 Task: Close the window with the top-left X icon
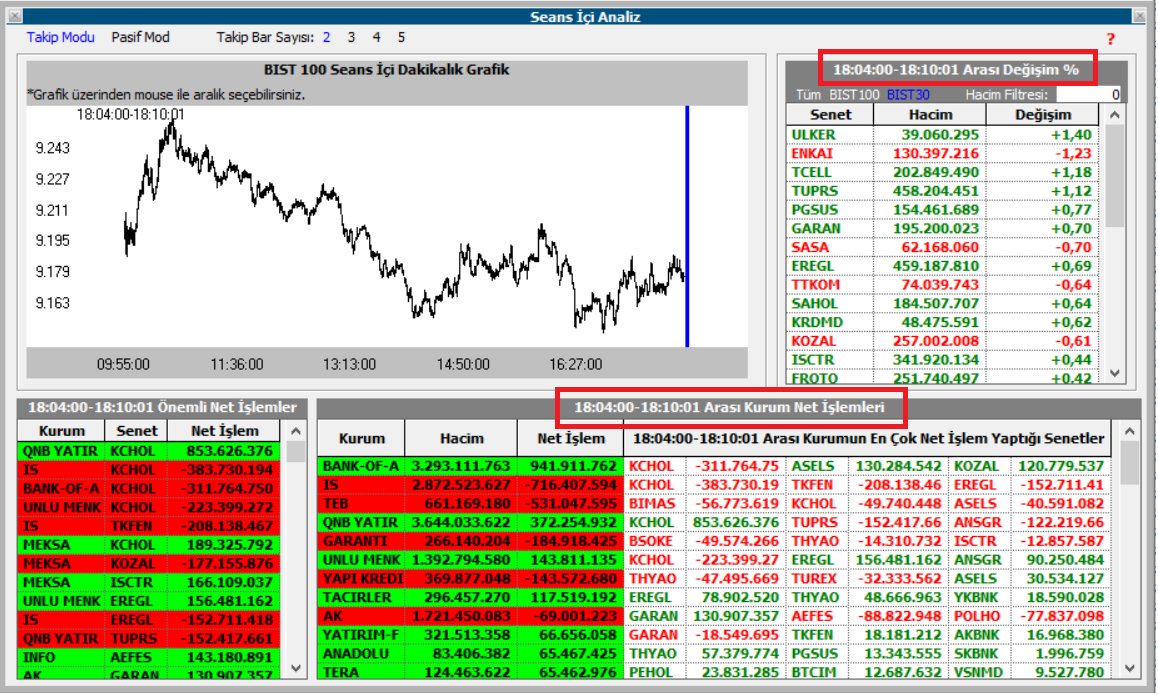[14, 16]
